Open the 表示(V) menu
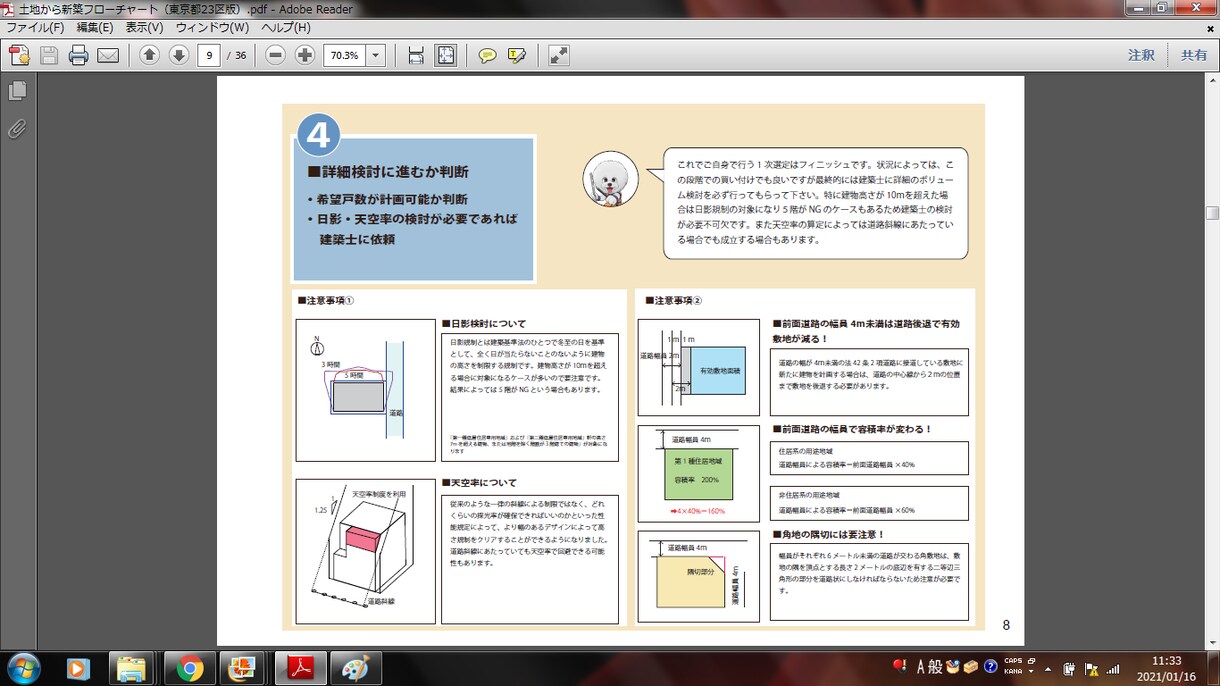This screenshot has width=1220, height=686. click(144, 28)
